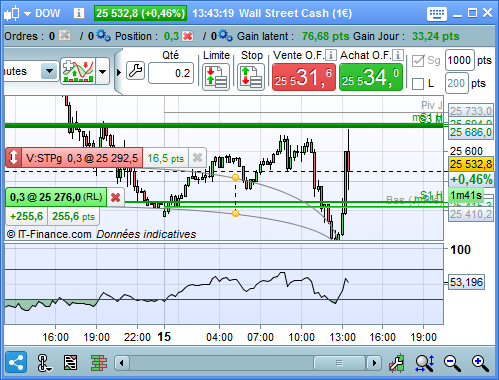
Task: Click the horizontal chart scrollbar thumb
Action: (339, 363)
